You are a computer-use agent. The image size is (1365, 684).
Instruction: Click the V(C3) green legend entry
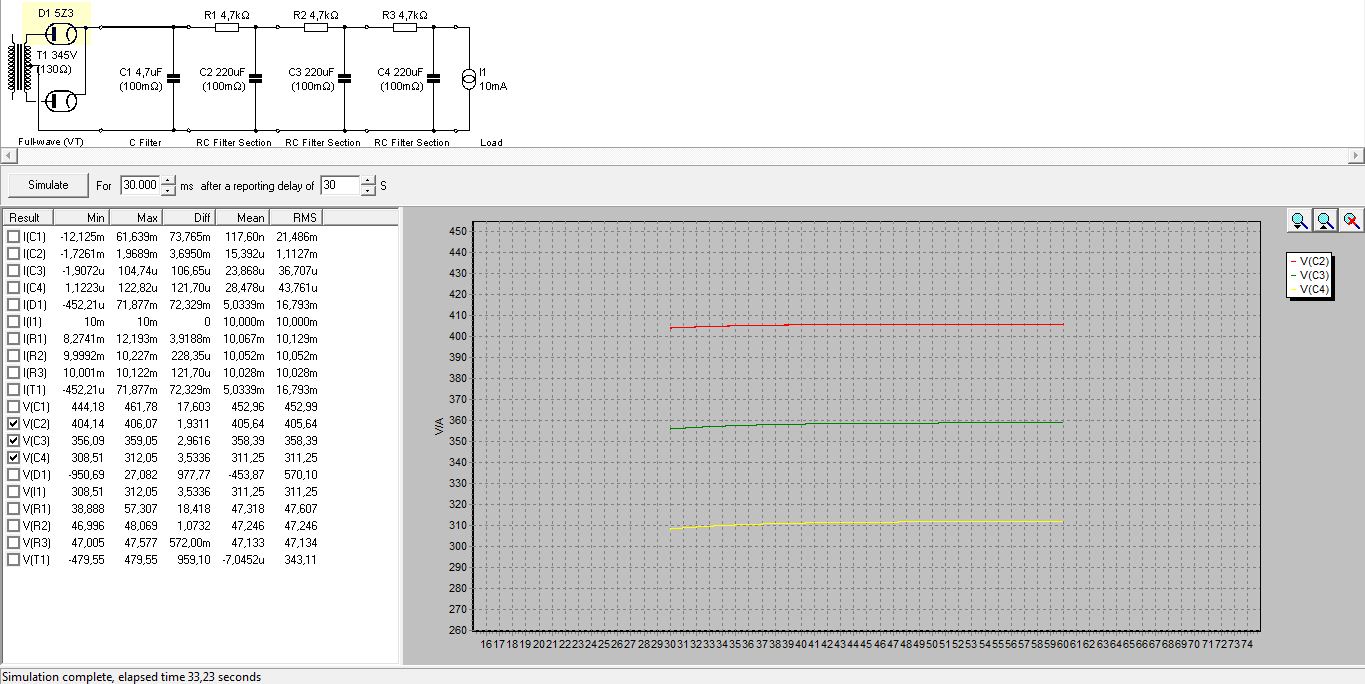tap(1309, 274)
